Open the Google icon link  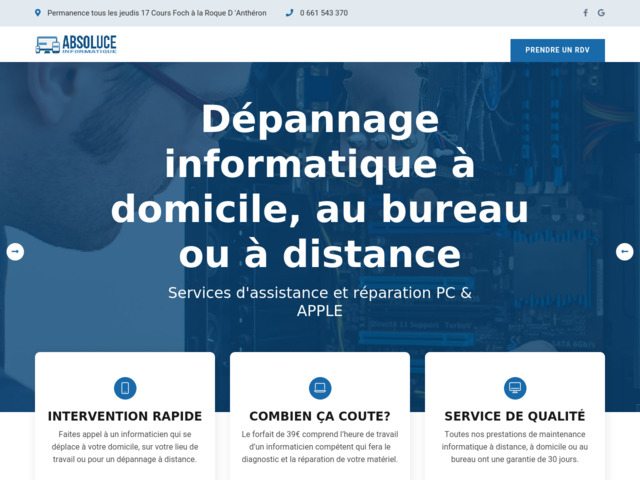tap(601, 13)
